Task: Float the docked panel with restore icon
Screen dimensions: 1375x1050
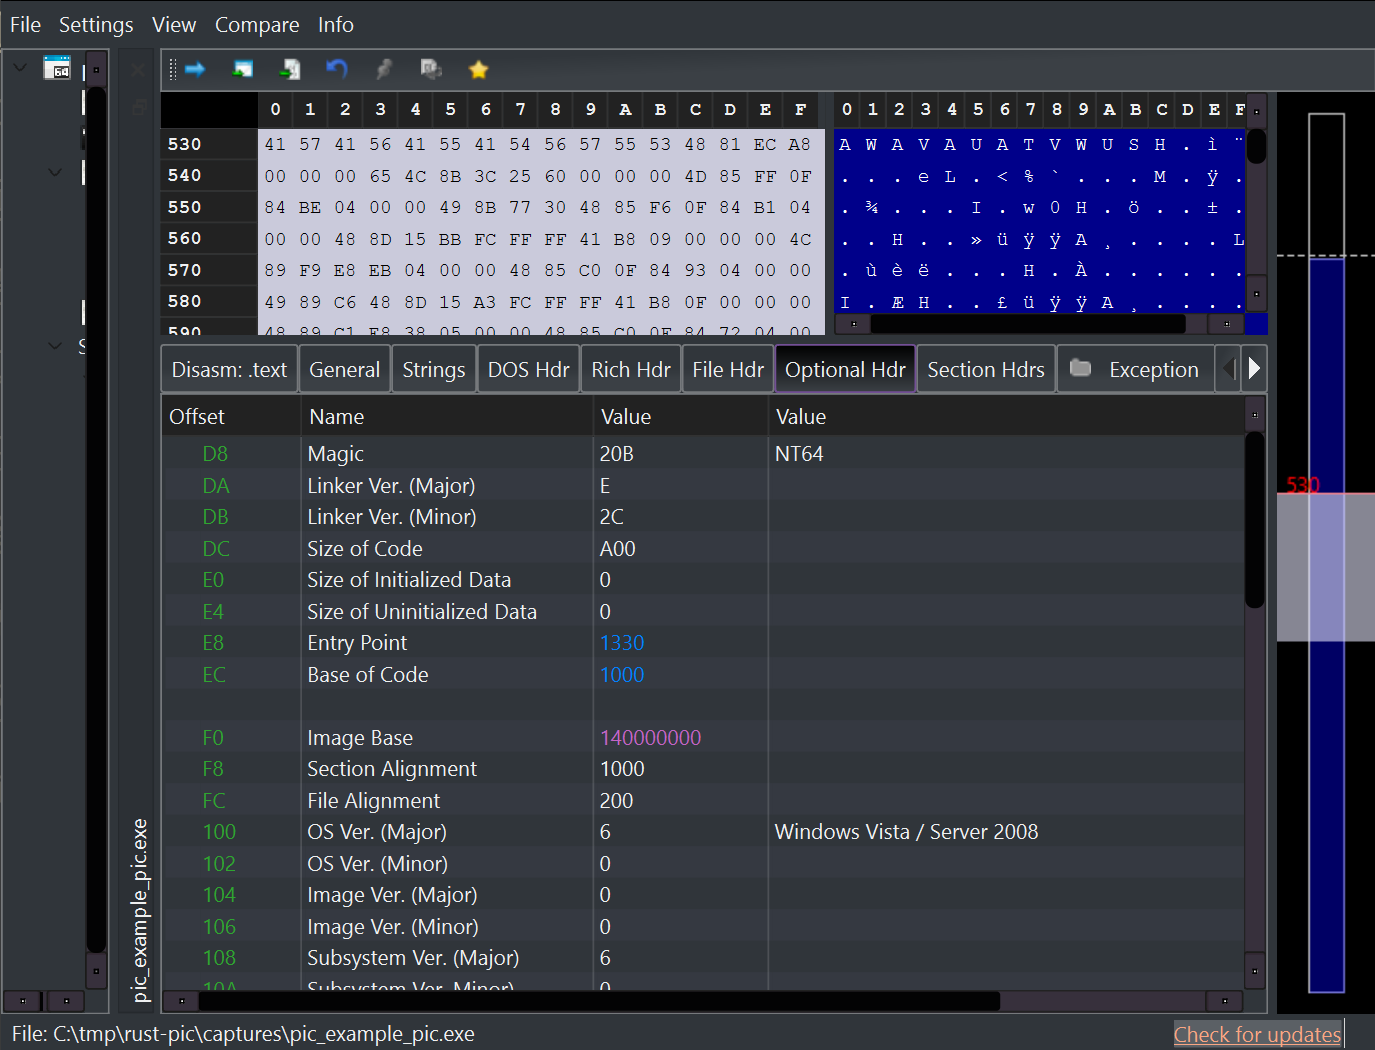Action: [138, 107]
